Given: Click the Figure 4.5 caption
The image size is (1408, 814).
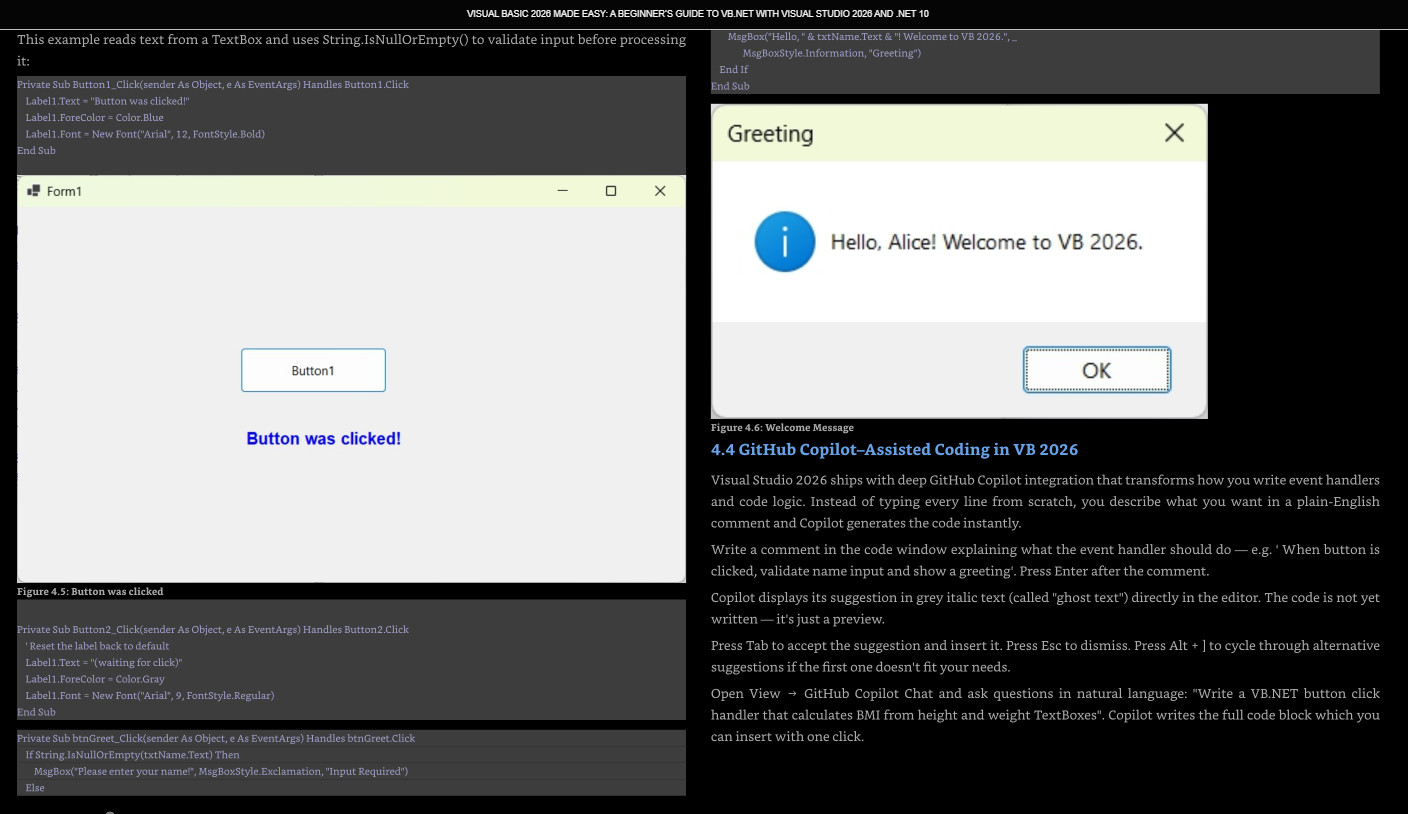Looking at the screenshot, I should (x=90, y=592).
